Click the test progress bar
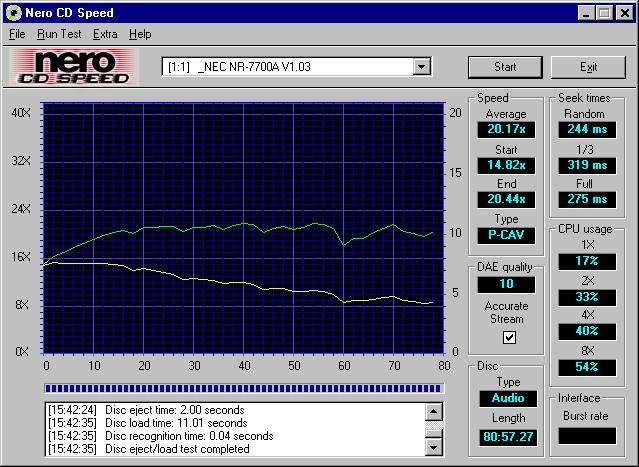Screen dimensions: 639x467 coord(243,388)
